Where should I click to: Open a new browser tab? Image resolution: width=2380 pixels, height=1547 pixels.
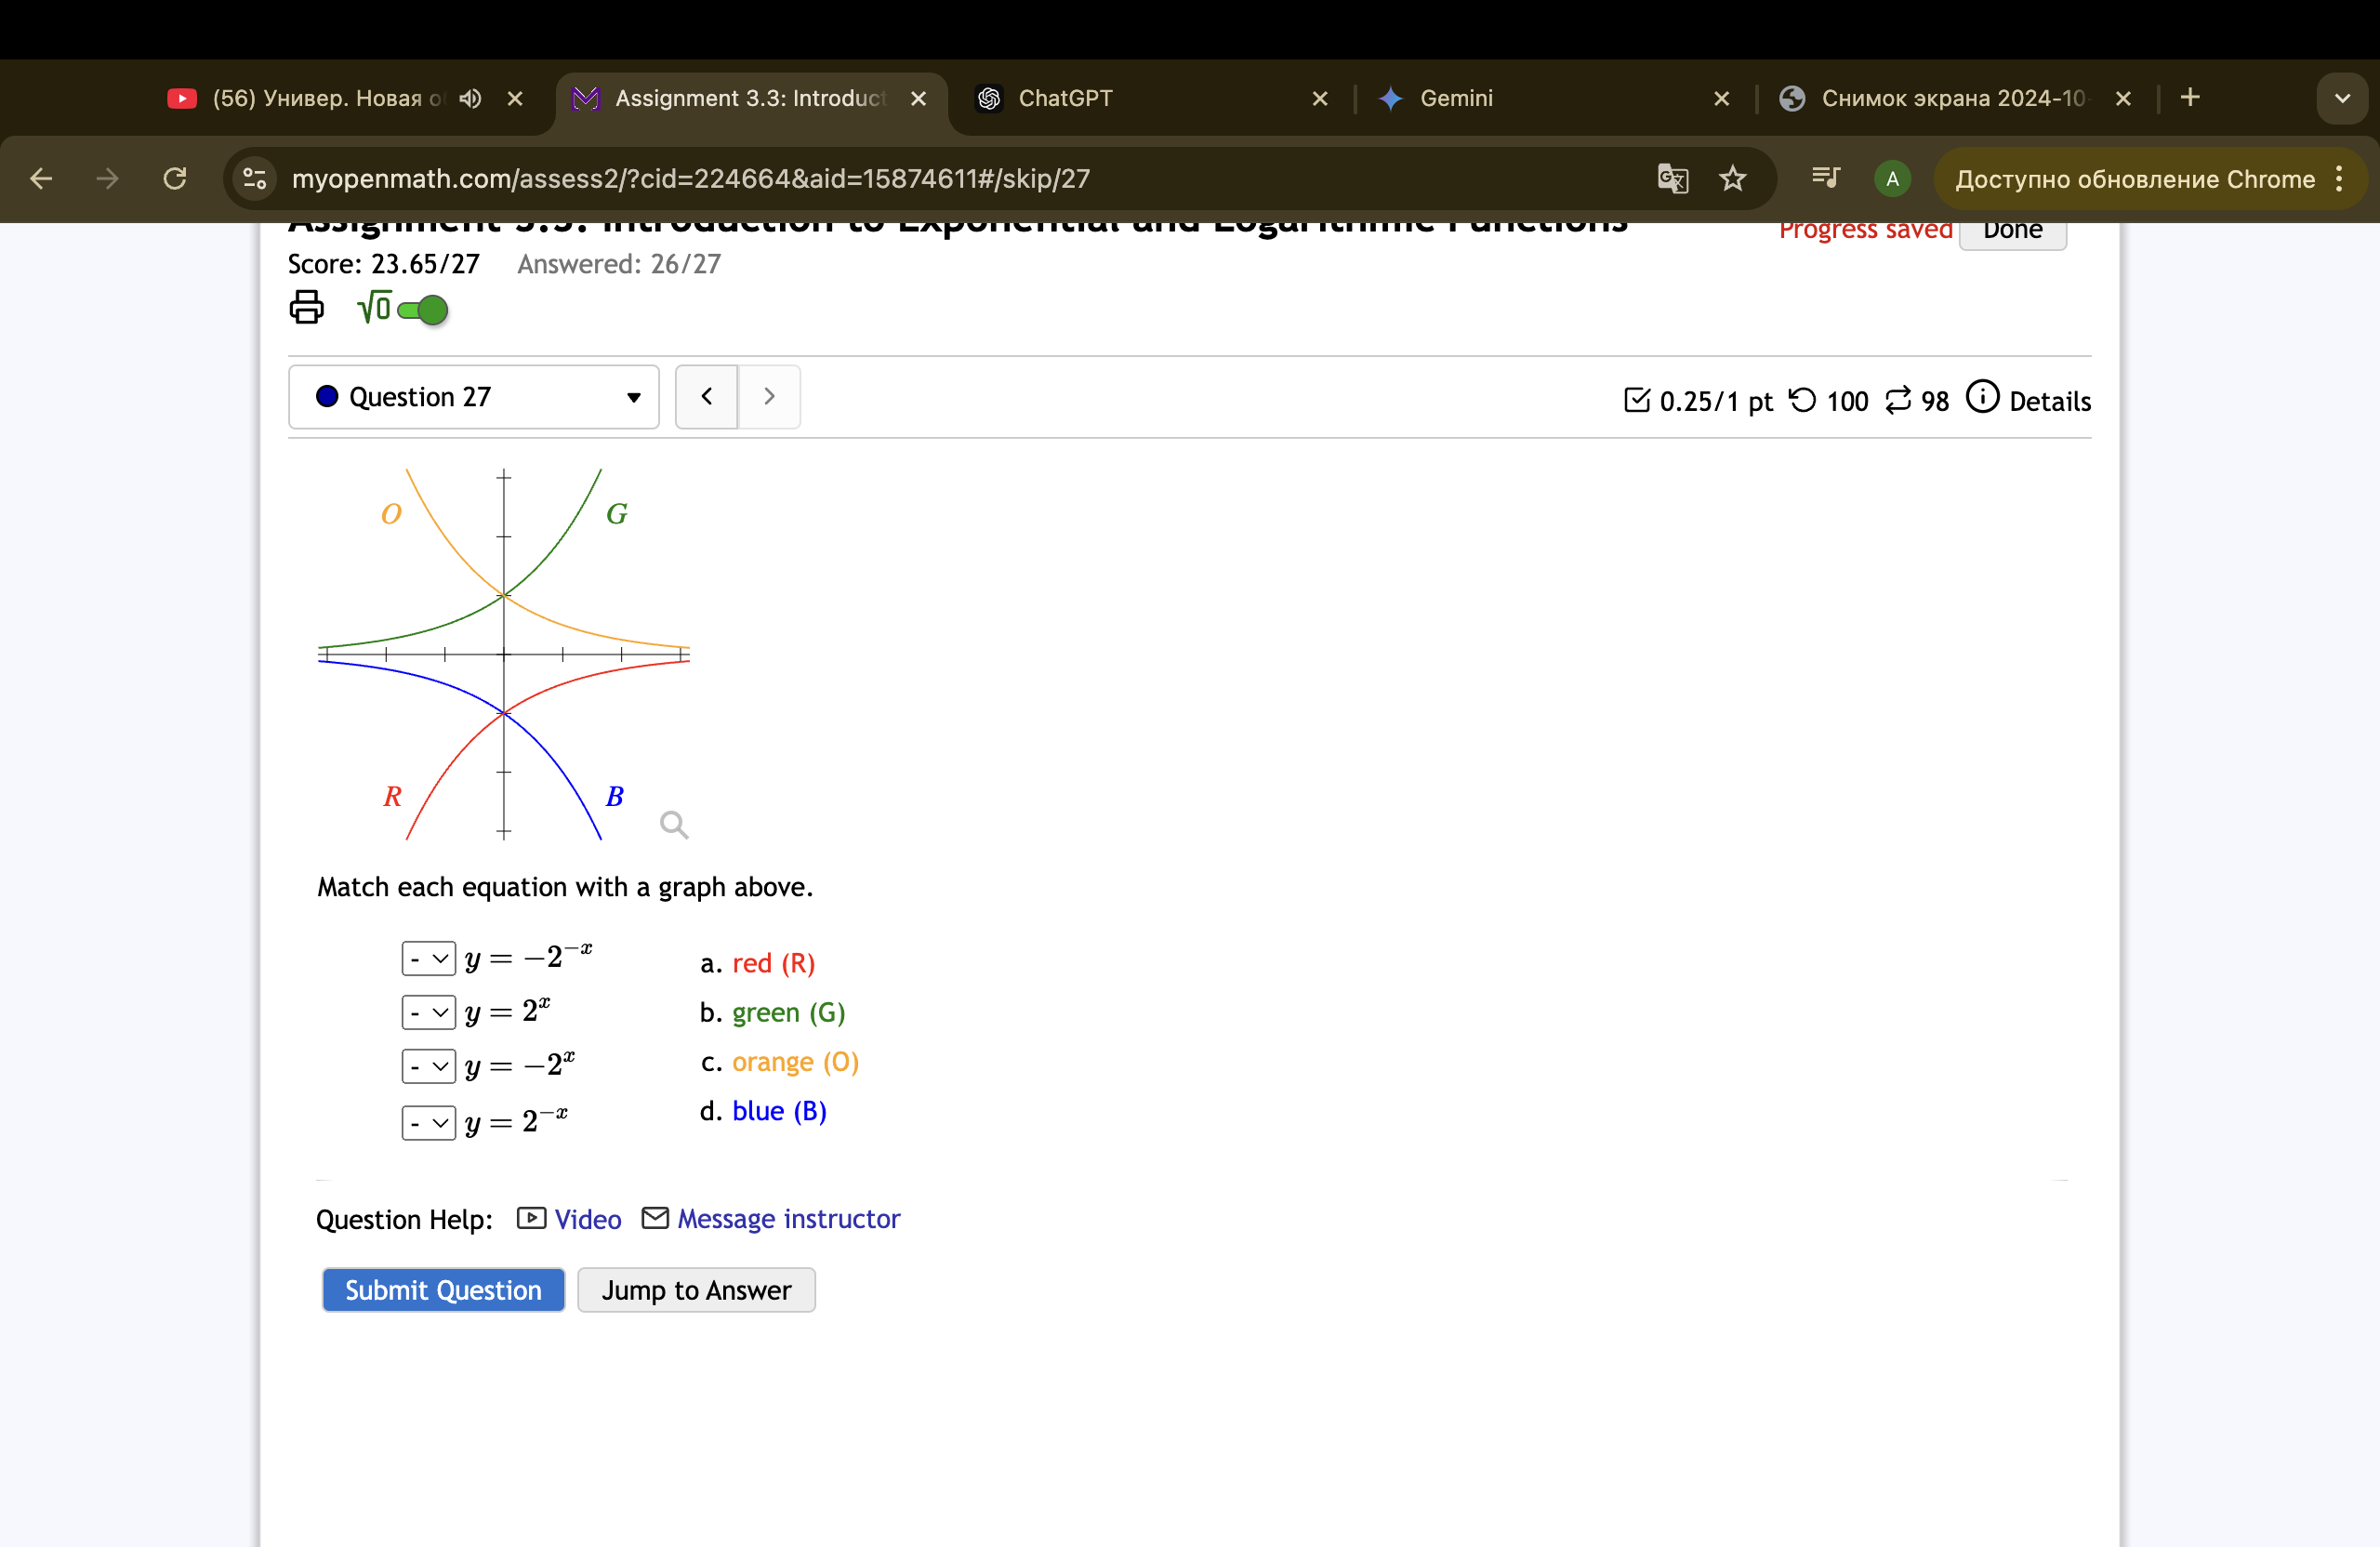click(2190, 97)
